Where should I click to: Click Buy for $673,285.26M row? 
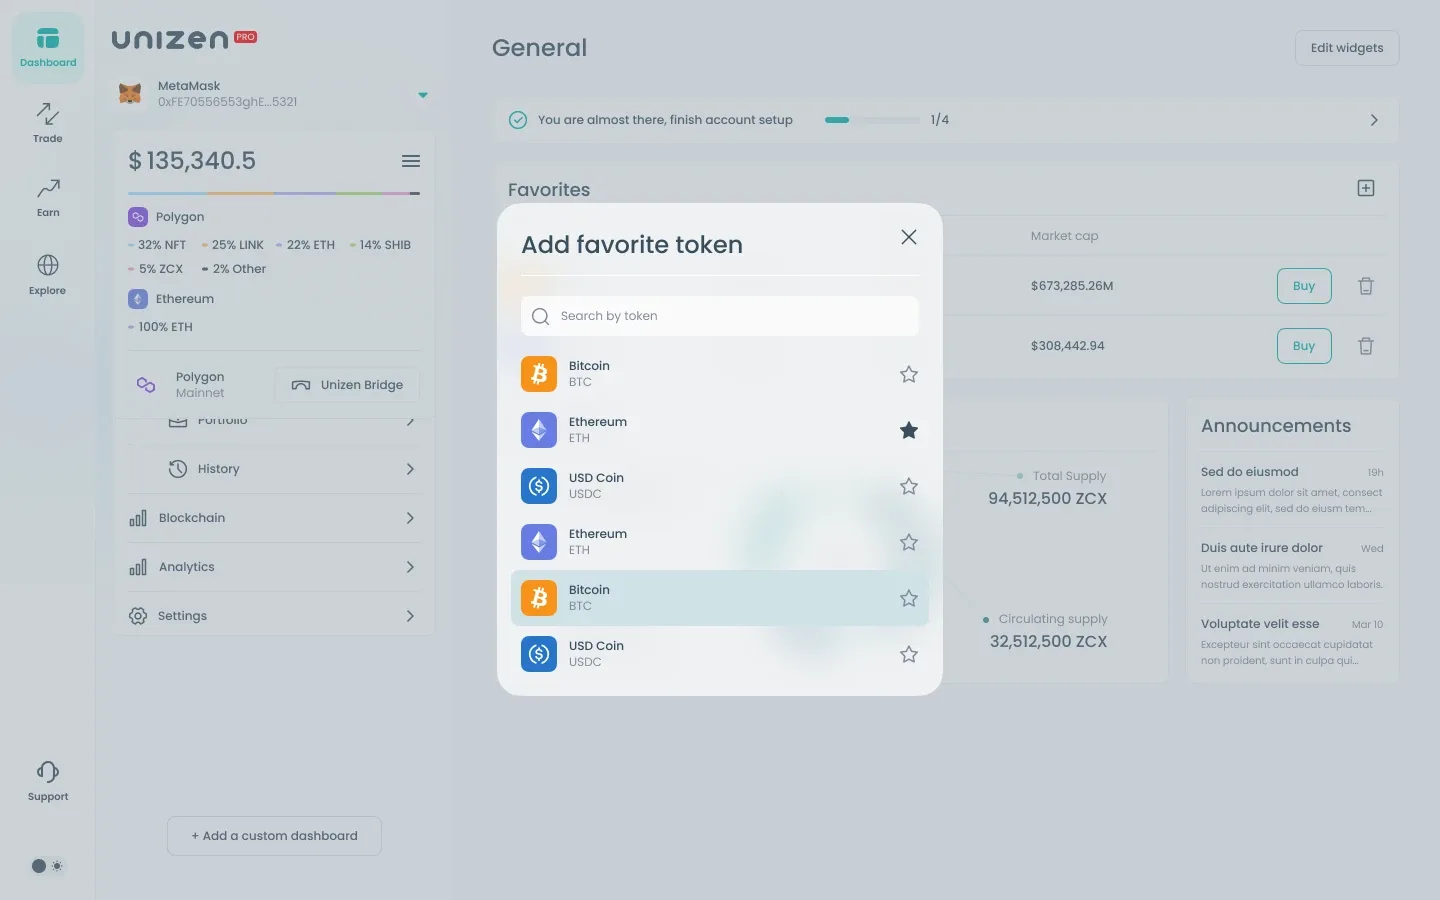tap(1304, 286)
